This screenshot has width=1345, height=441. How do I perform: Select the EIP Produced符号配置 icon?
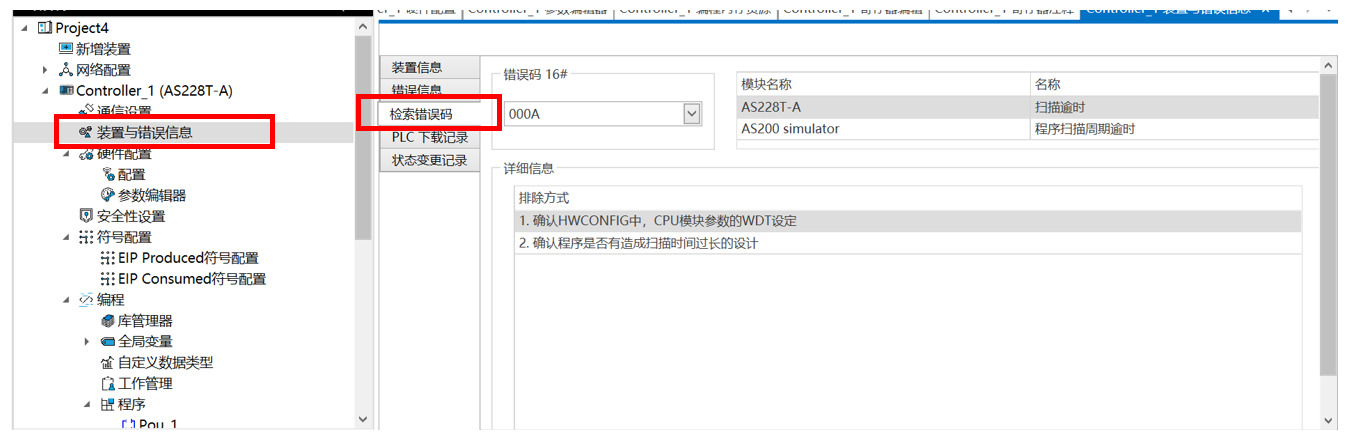coord(108,258)
